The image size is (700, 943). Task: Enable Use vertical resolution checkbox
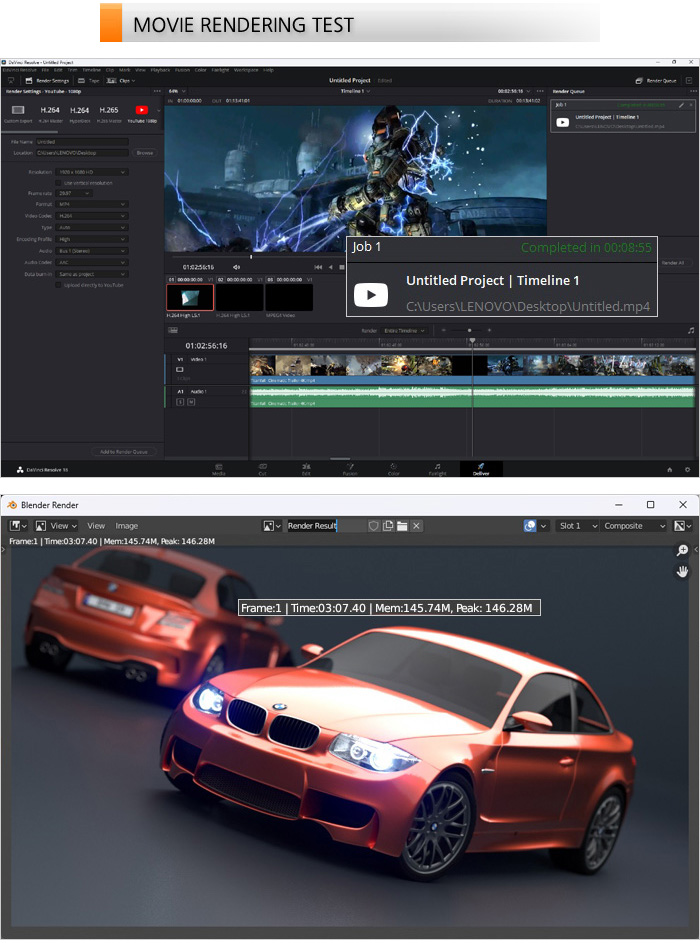coord(58,183)
